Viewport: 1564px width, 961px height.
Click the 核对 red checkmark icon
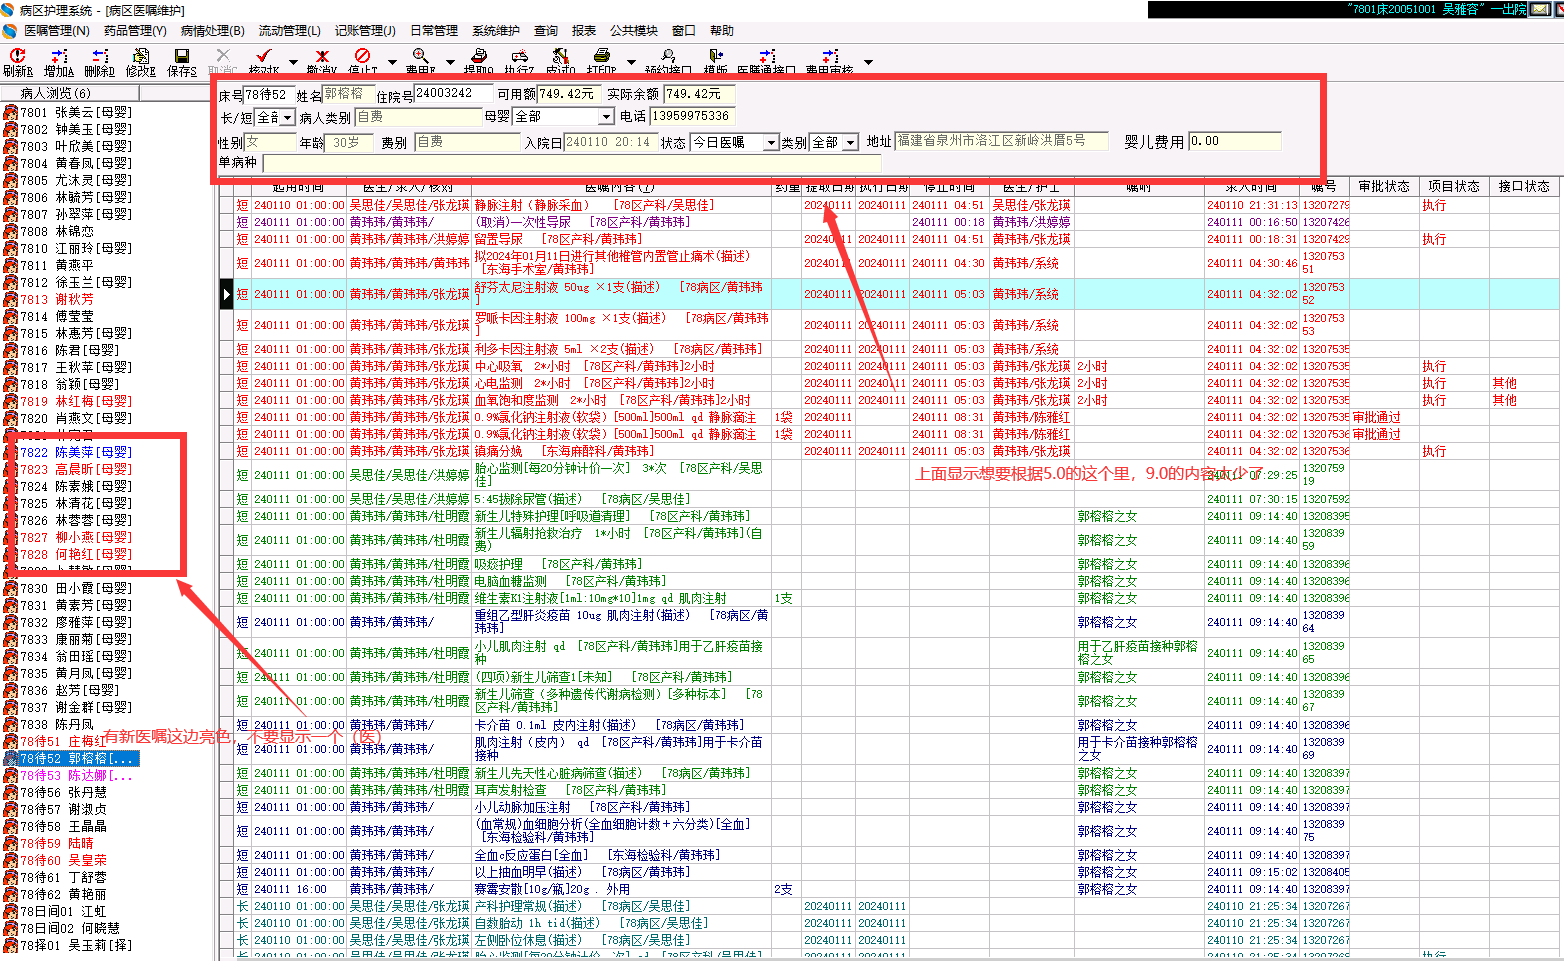(263, 56)
